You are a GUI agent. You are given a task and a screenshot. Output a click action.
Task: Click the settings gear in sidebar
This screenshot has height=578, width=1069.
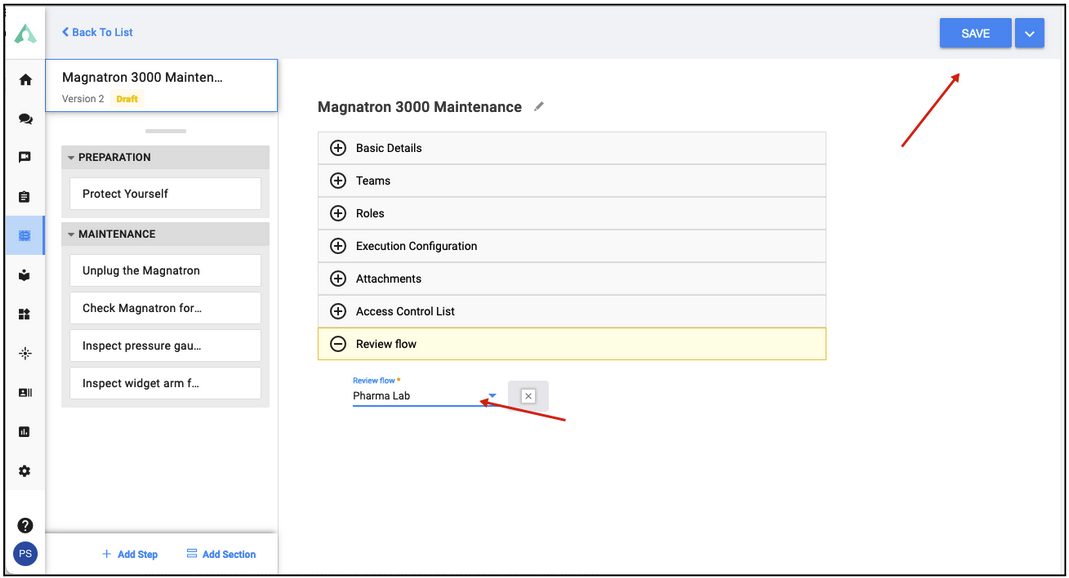(25, 471)
